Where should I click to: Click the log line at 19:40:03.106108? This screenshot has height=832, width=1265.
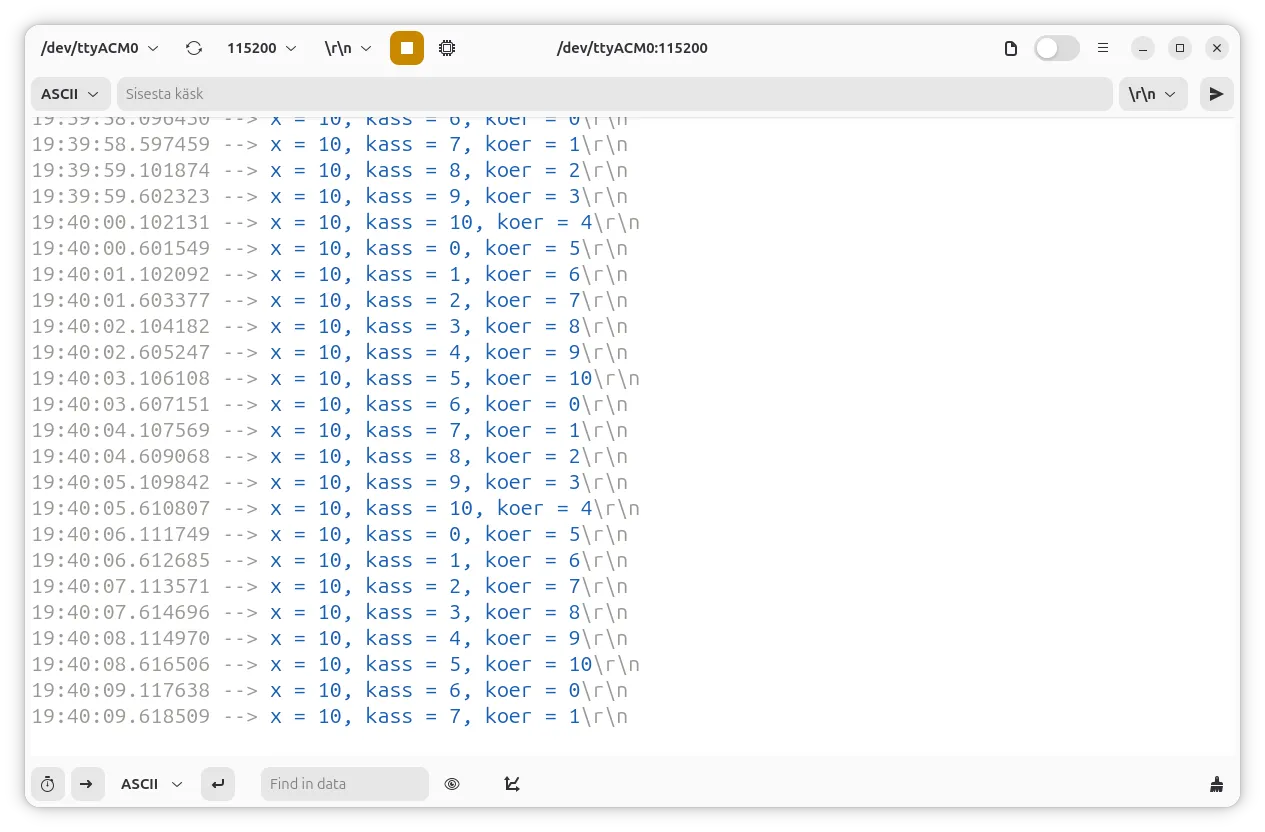tap(336, 378)
